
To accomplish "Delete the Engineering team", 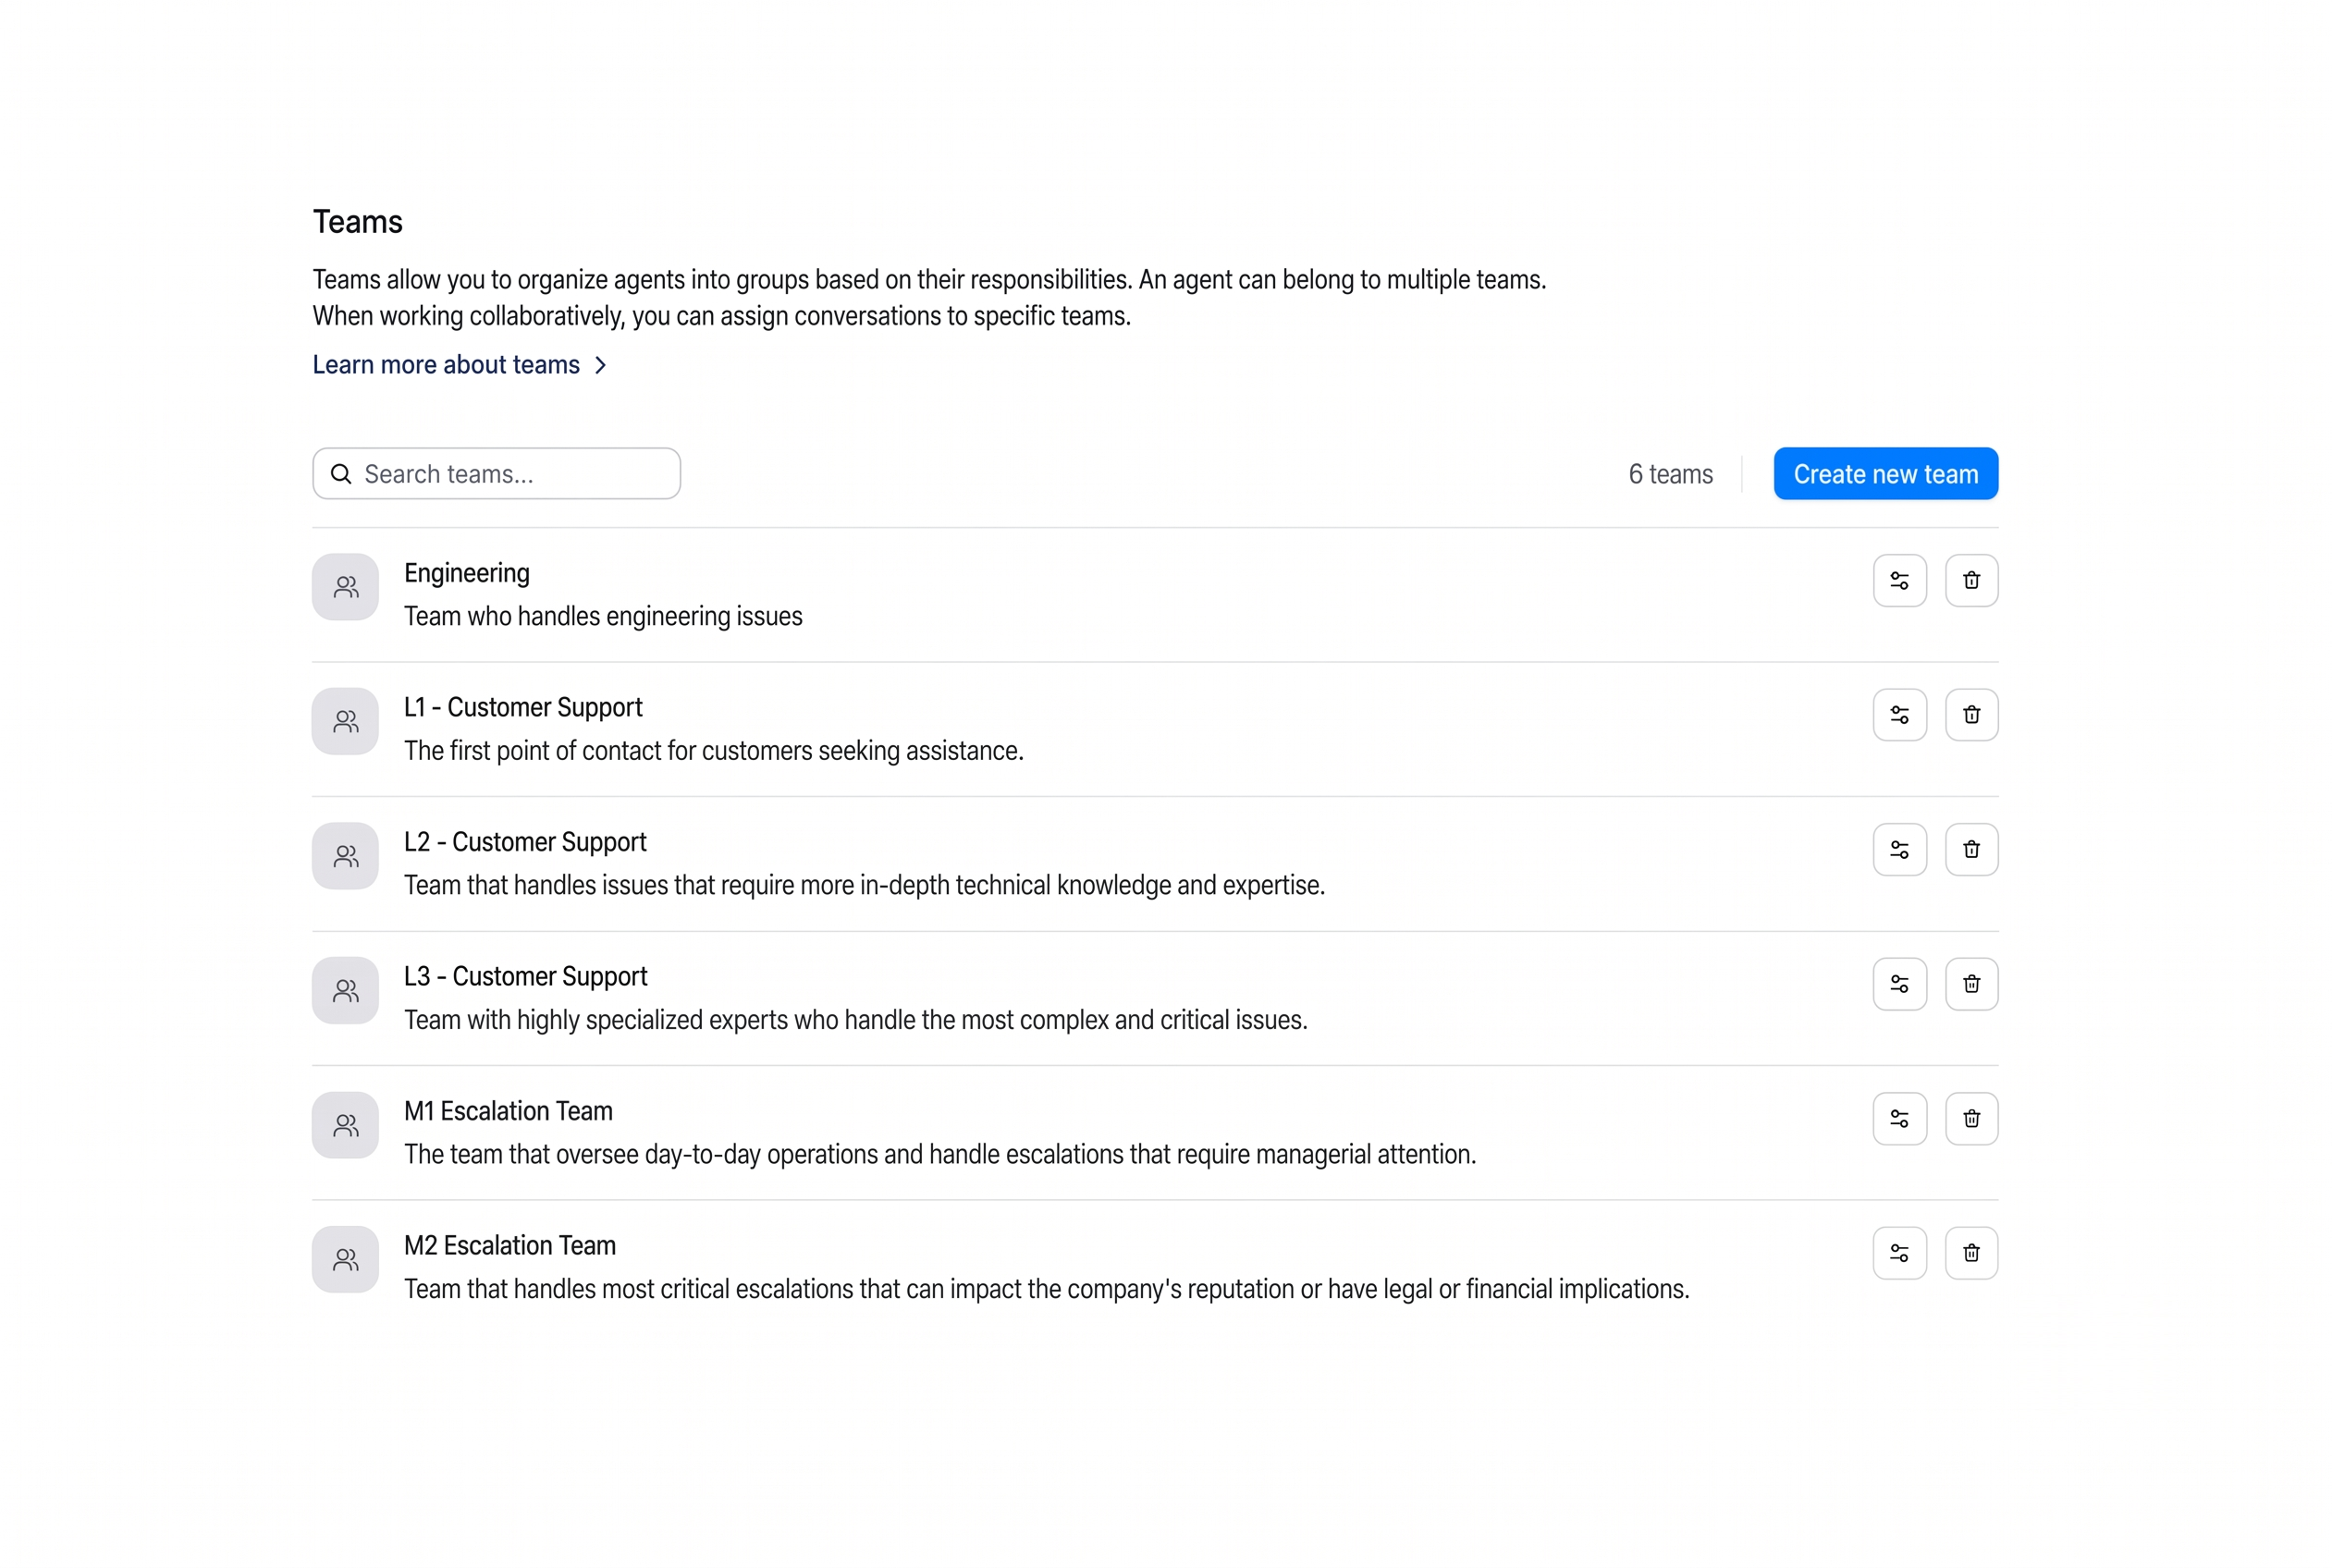I will pyautogui.click(x=1971, y=580).
